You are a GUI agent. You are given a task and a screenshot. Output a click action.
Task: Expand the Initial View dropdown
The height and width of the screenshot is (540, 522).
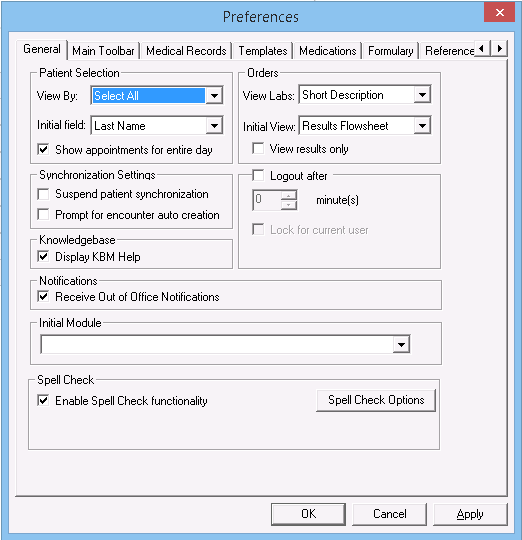pos(422,126)
